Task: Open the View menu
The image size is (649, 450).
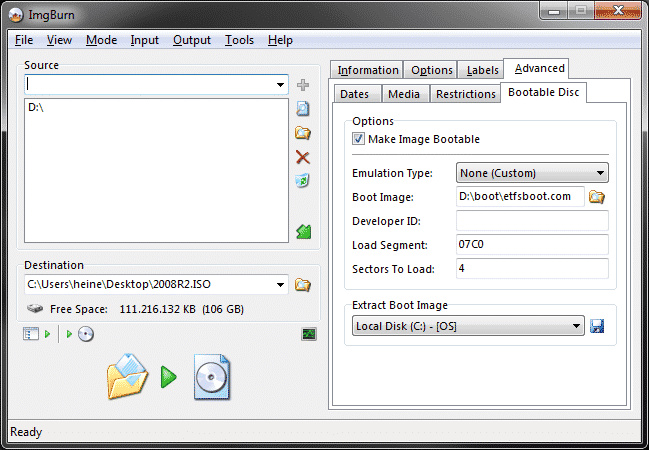Action: [x=59, y=40]
